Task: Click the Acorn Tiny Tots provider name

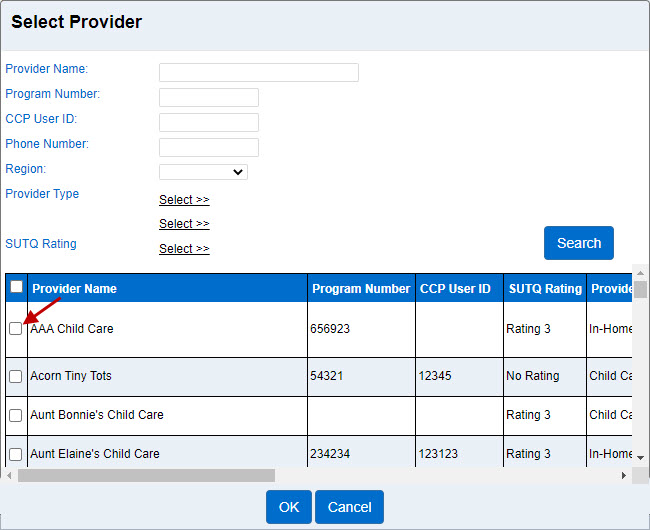Action: pos(71,376)
